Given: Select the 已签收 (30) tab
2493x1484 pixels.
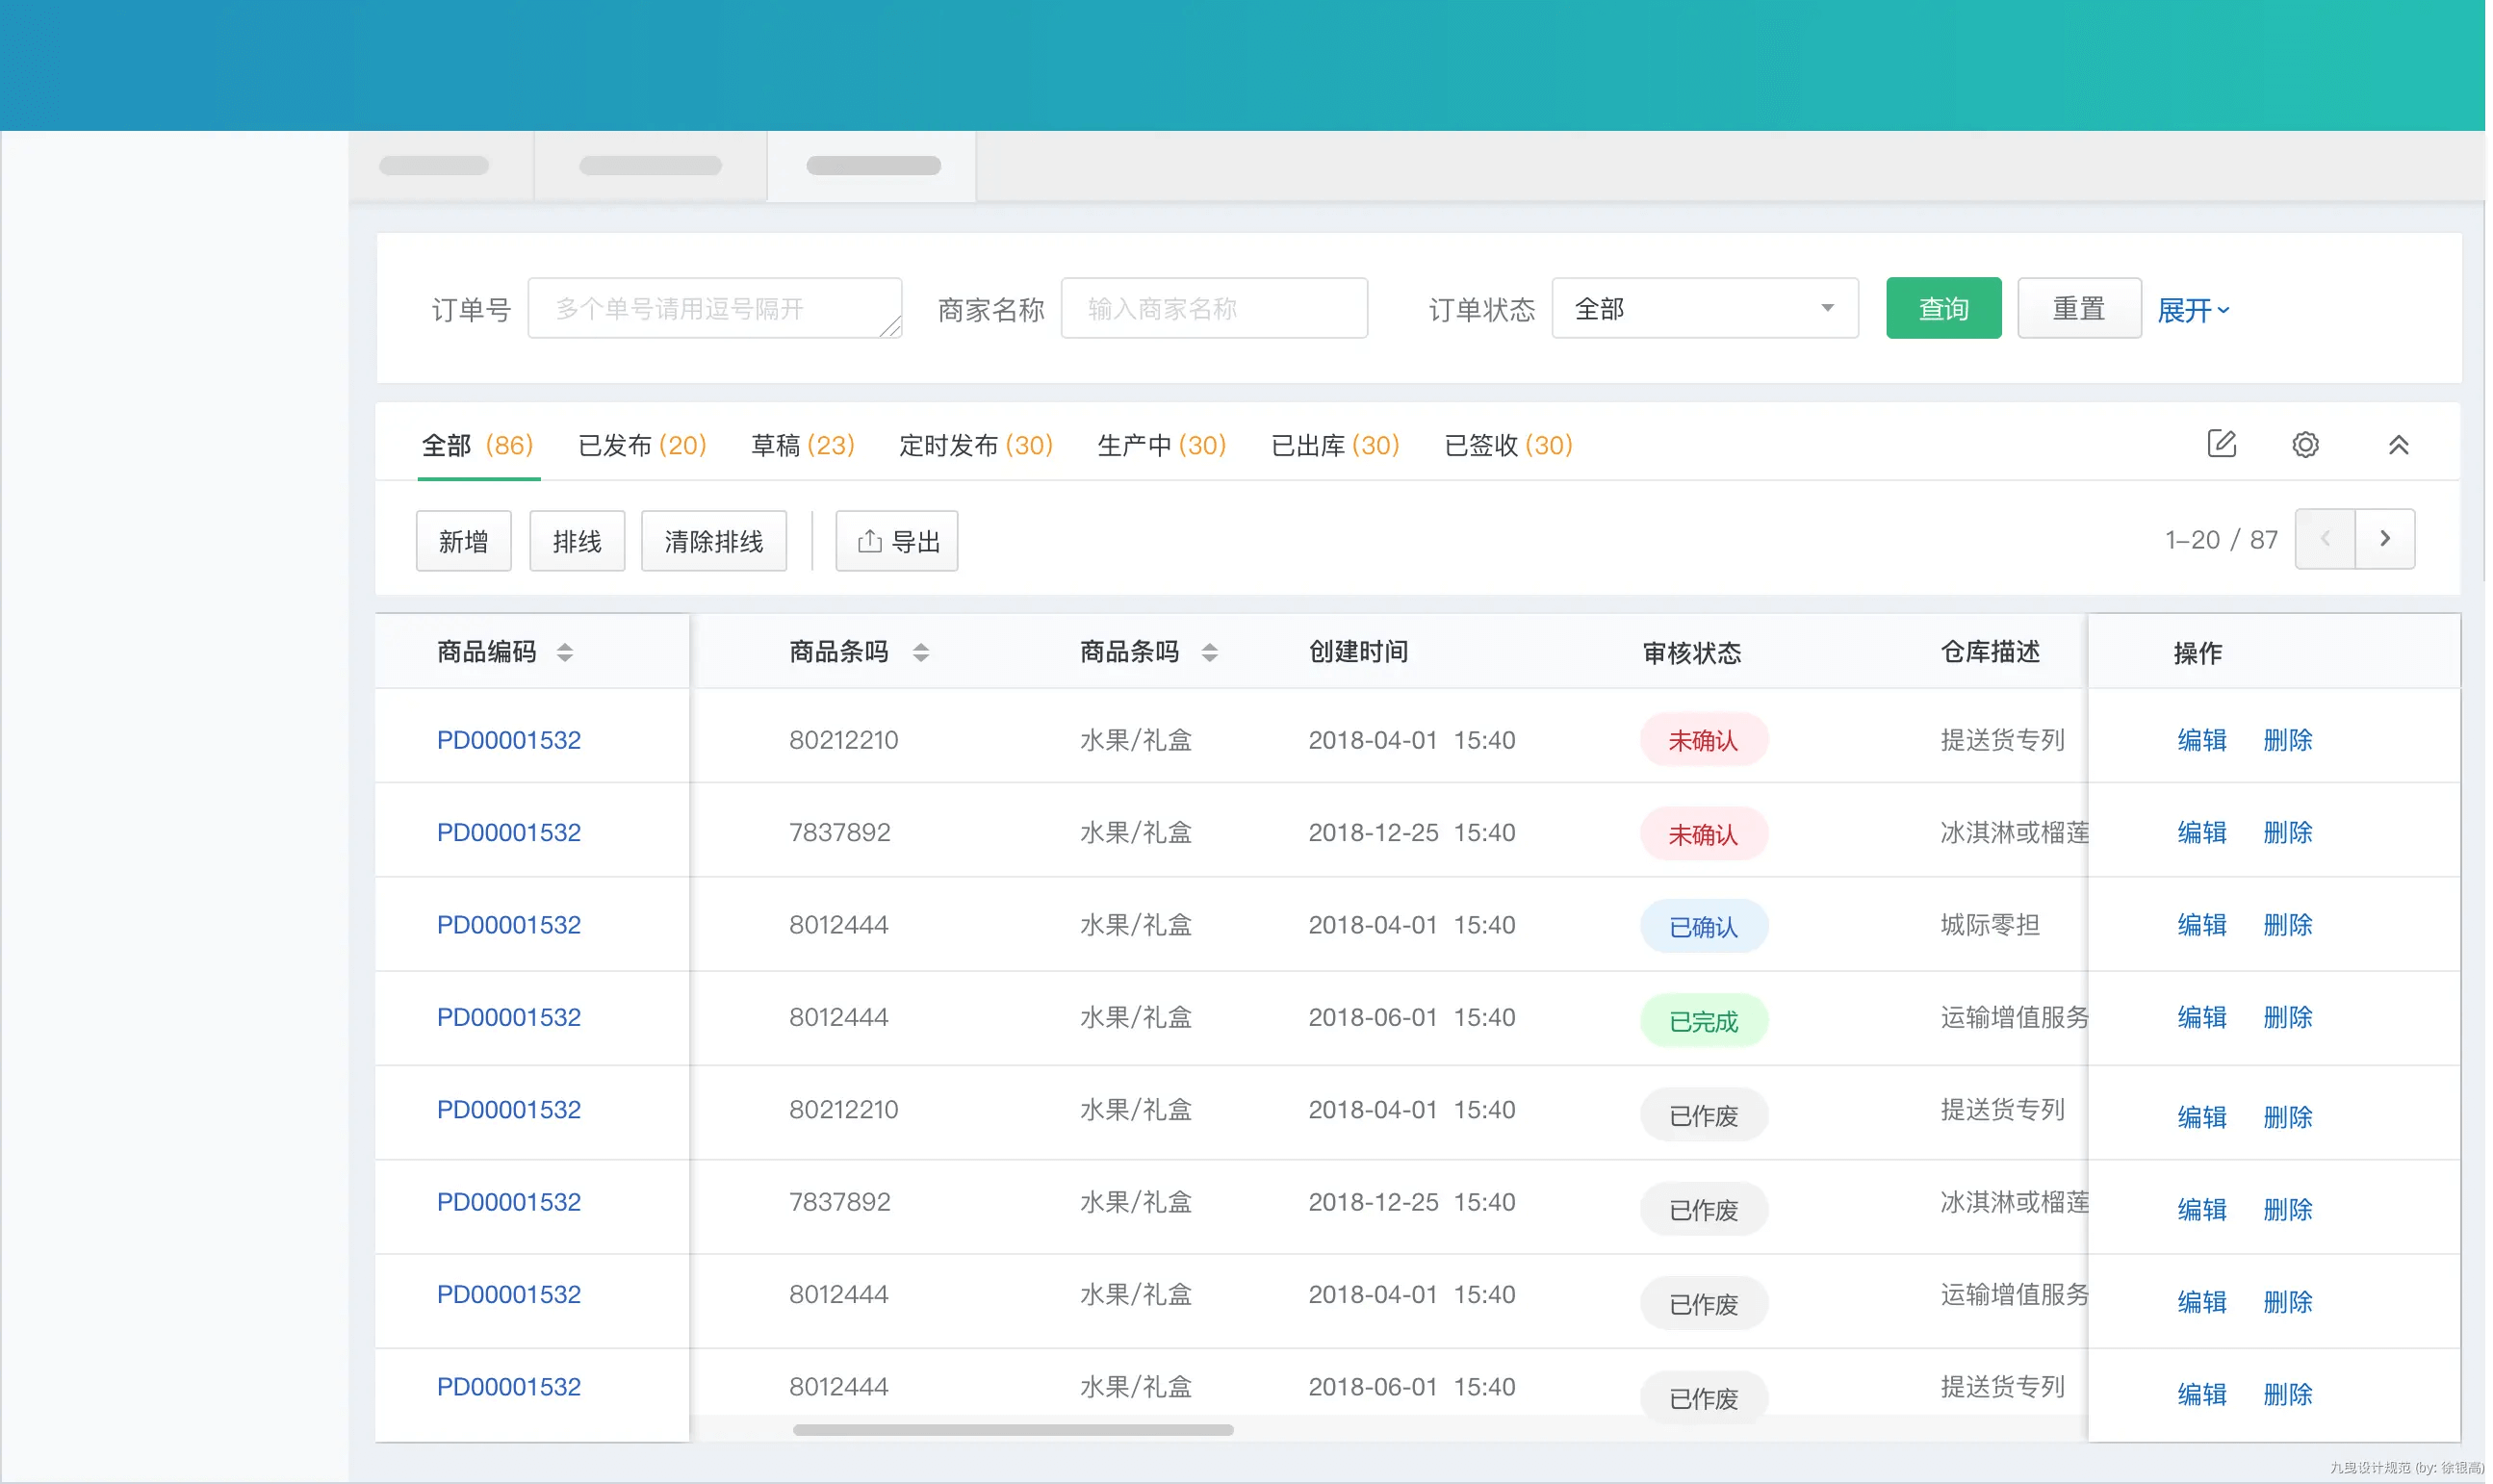Looking at the screenshot, I should click(1509, 445).
